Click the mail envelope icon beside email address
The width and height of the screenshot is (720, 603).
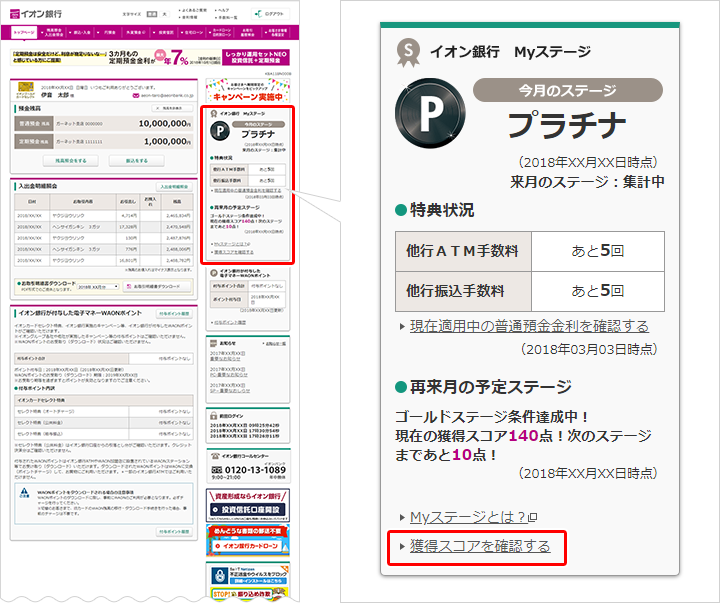[x=136, y=96]
